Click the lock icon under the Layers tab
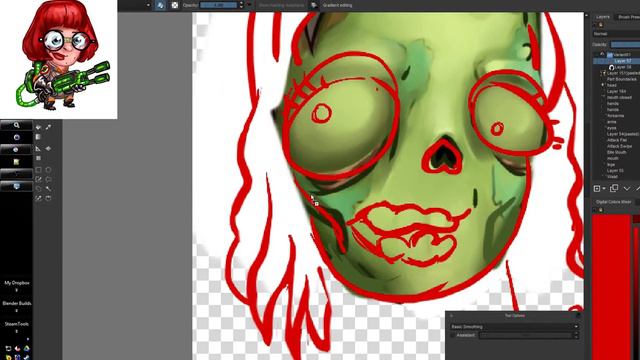 click(600, 25)
